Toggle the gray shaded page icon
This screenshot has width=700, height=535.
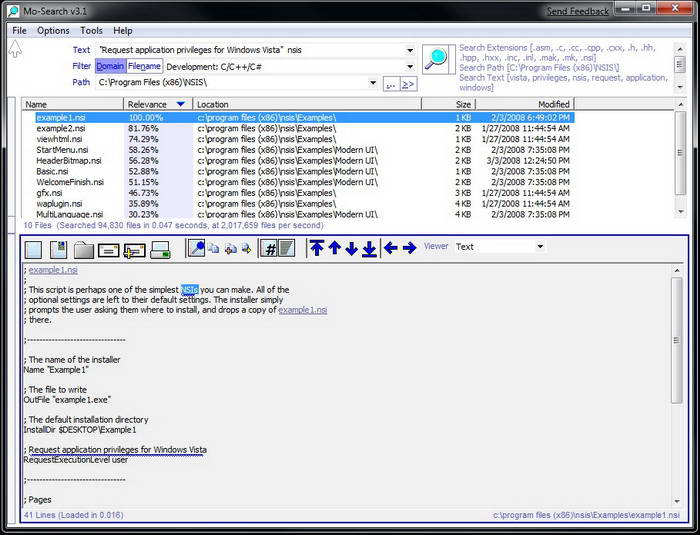coord(287,248)
